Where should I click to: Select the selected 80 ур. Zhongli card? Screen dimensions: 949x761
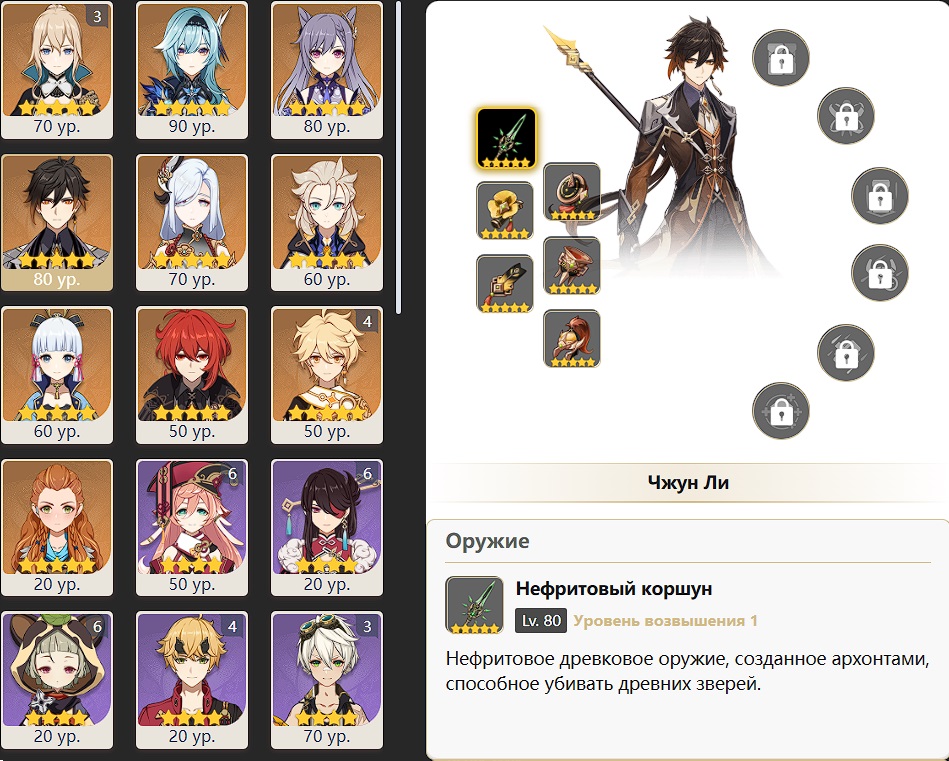[57, 223]
